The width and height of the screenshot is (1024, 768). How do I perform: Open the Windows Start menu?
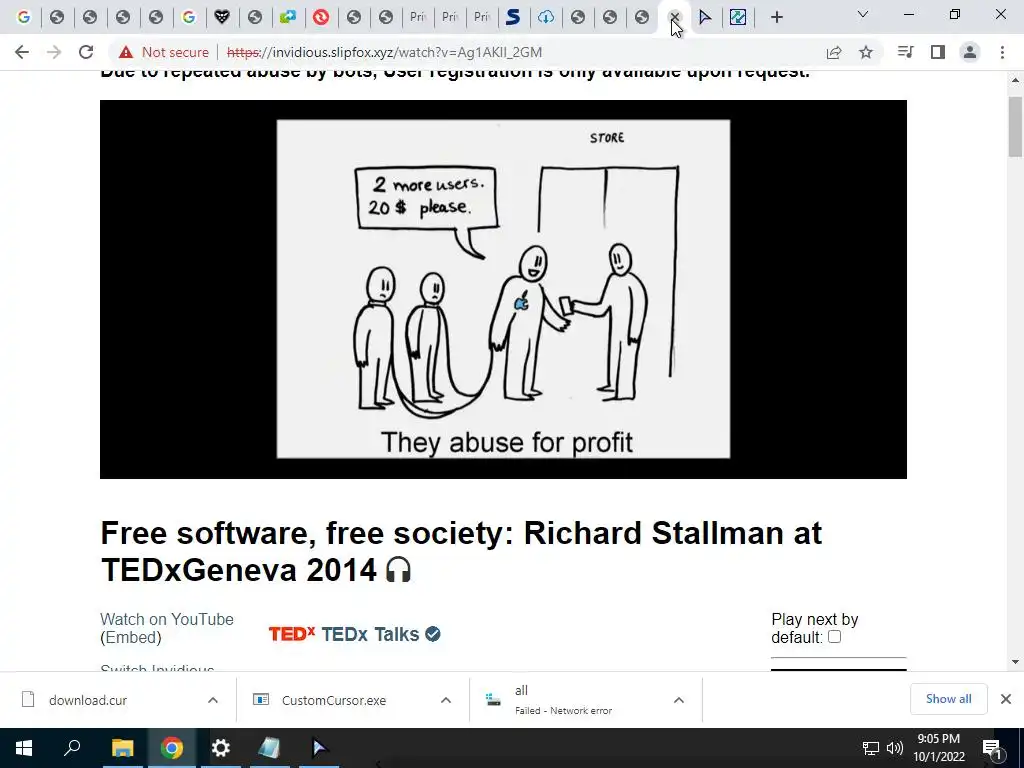[24, 748]
